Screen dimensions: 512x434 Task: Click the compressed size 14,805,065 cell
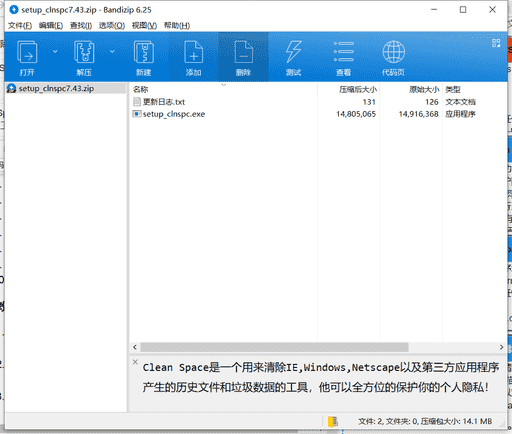click(356, 114)
